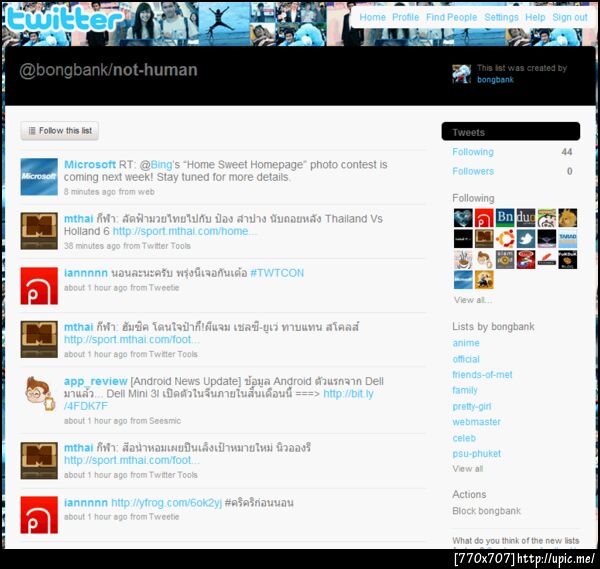Click View all under Following avatars
Image resolution: width=600 pixels, height=569 pixels.
pos(473,300)
